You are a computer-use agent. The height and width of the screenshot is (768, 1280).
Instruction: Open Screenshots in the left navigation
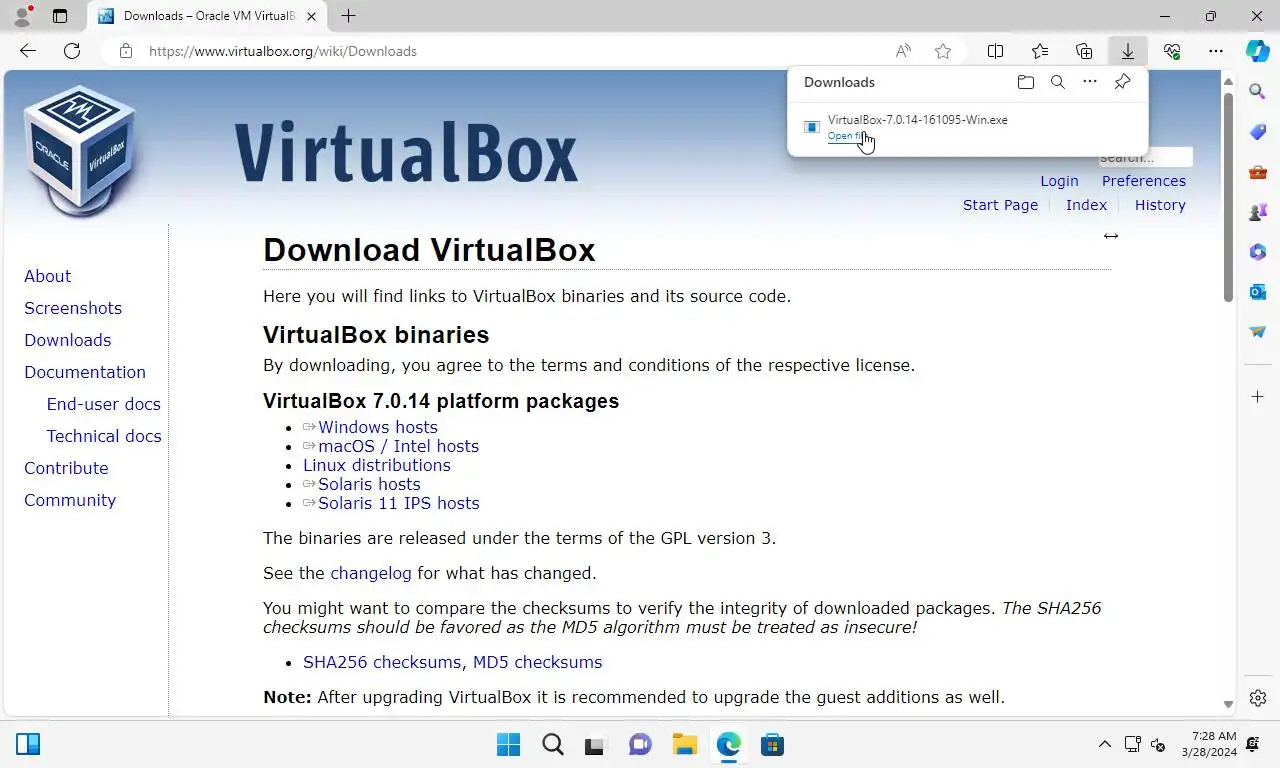(73, 308)
